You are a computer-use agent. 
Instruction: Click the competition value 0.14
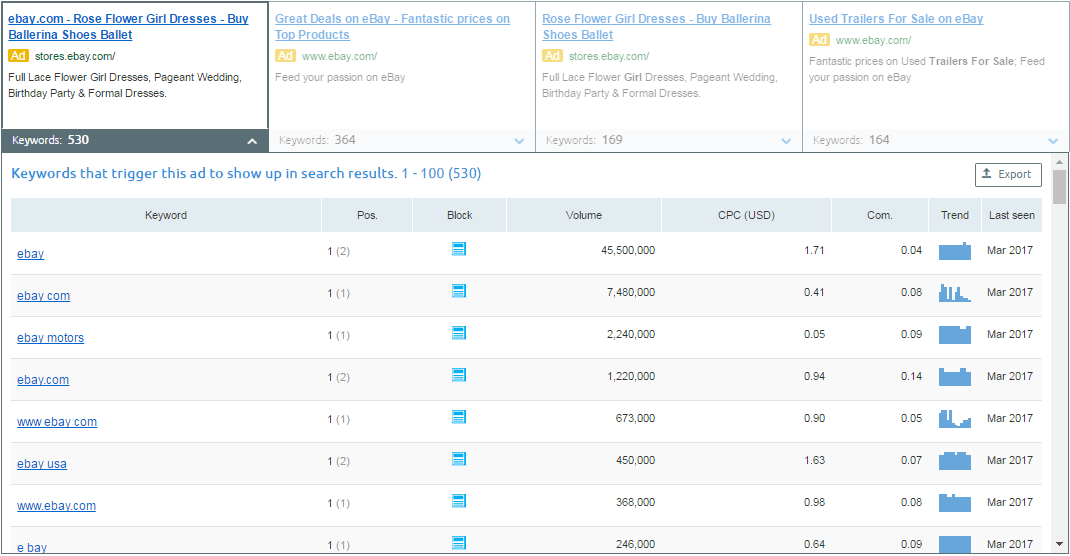click(911, 377)
